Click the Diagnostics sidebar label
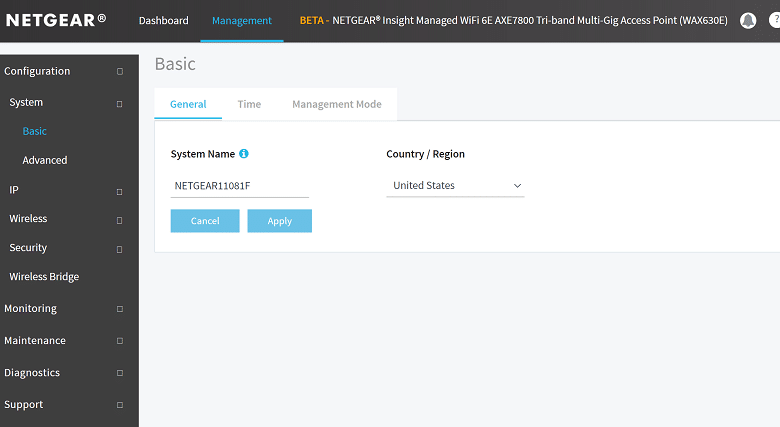Image resolution: width=780 pixels, height=427 pixels. tap(32, 373)
